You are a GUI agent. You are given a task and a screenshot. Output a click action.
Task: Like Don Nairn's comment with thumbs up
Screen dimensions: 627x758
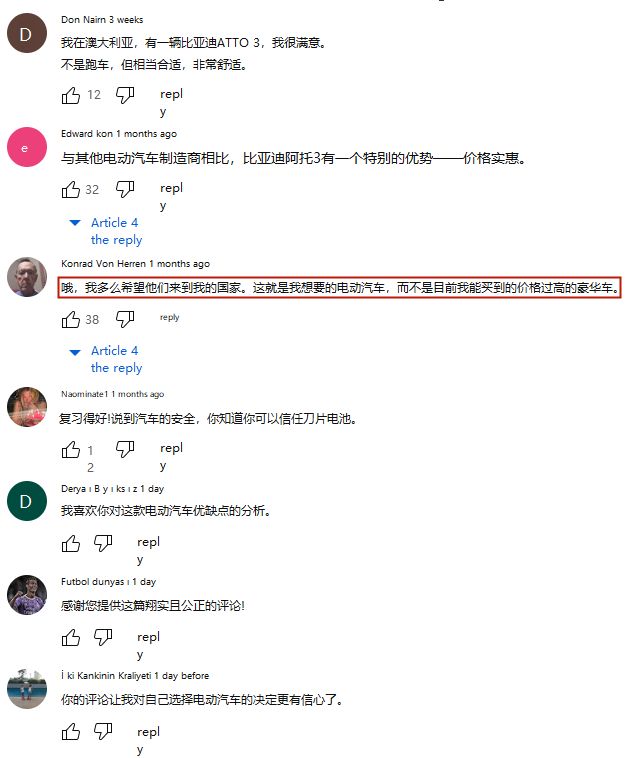pos(71,95)
